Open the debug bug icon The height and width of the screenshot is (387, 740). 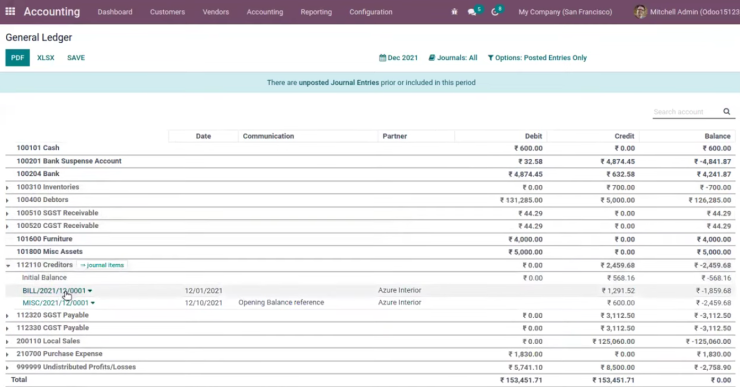[454, 12]
